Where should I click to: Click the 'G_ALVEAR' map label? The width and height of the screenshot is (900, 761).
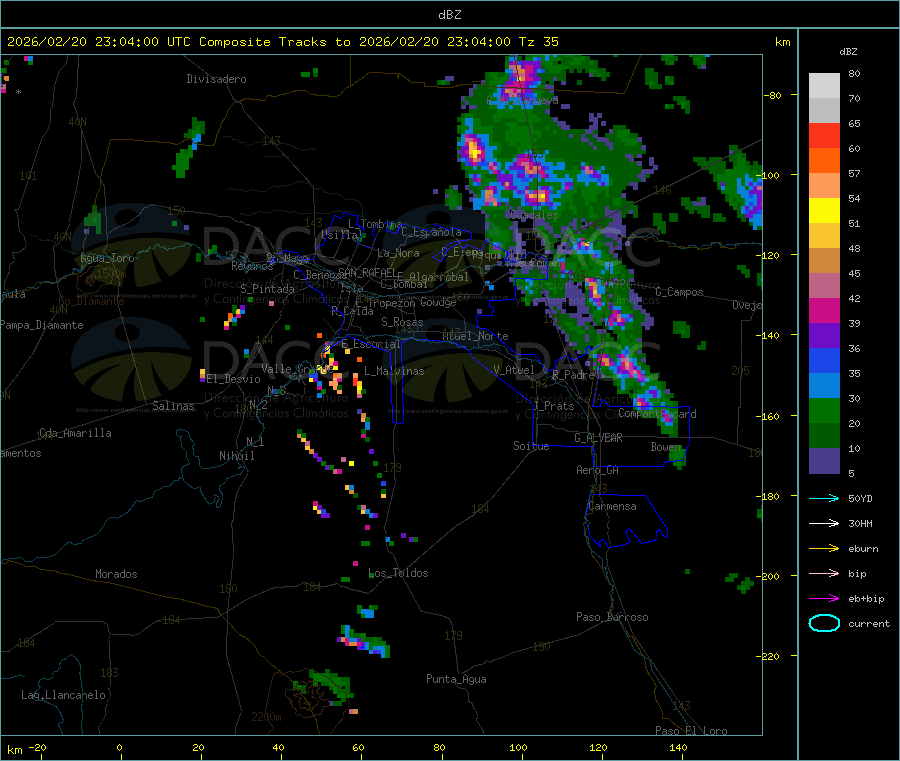point(598,438)
